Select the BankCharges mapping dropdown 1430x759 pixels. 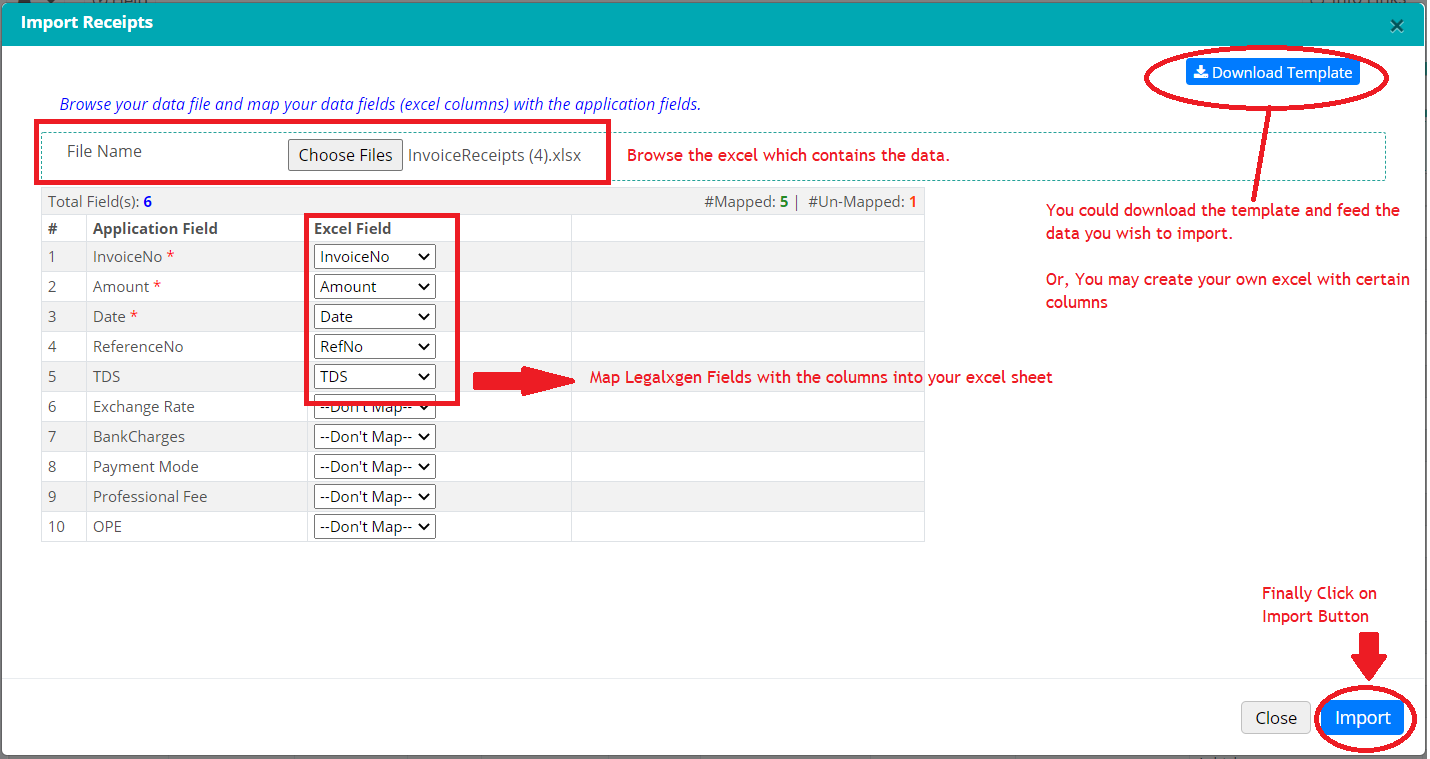pos(375,437)
